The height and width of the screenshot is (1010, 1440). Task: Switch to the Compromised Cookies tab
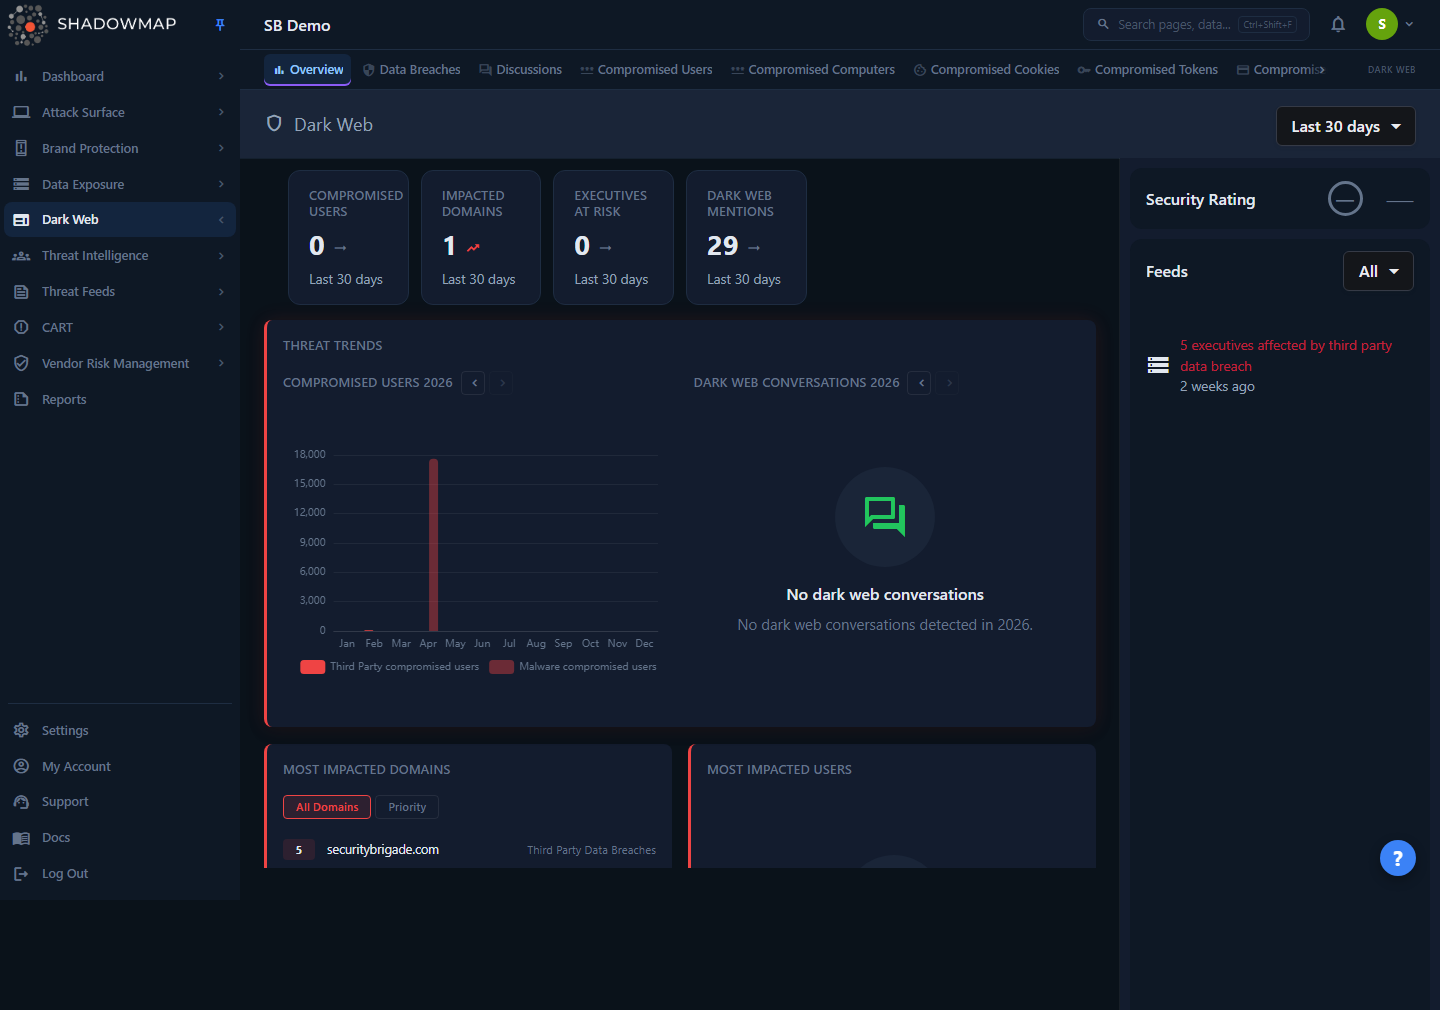point(986,70)
